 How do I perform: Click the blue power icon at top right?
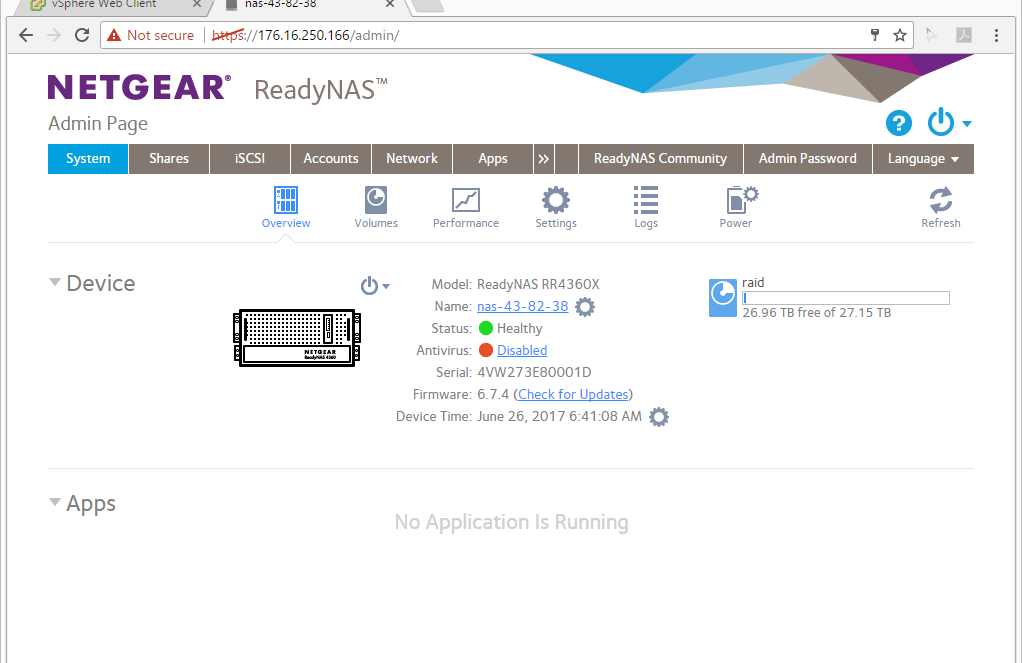click(941, 123)
